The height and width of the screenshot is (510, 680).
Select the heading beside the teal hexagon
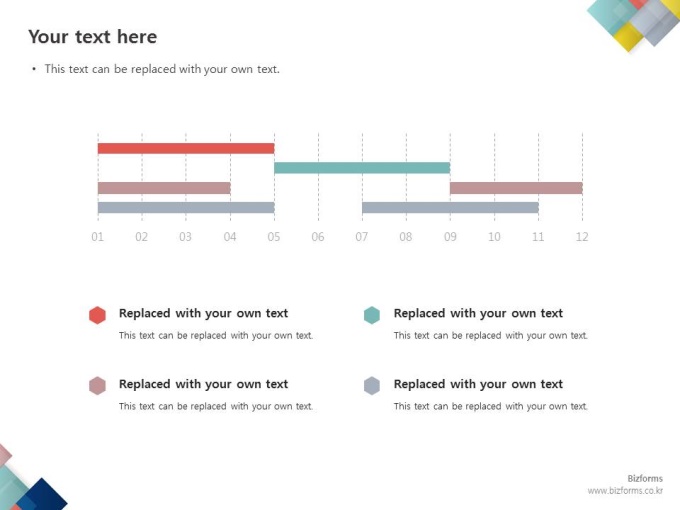coord(478,314)
